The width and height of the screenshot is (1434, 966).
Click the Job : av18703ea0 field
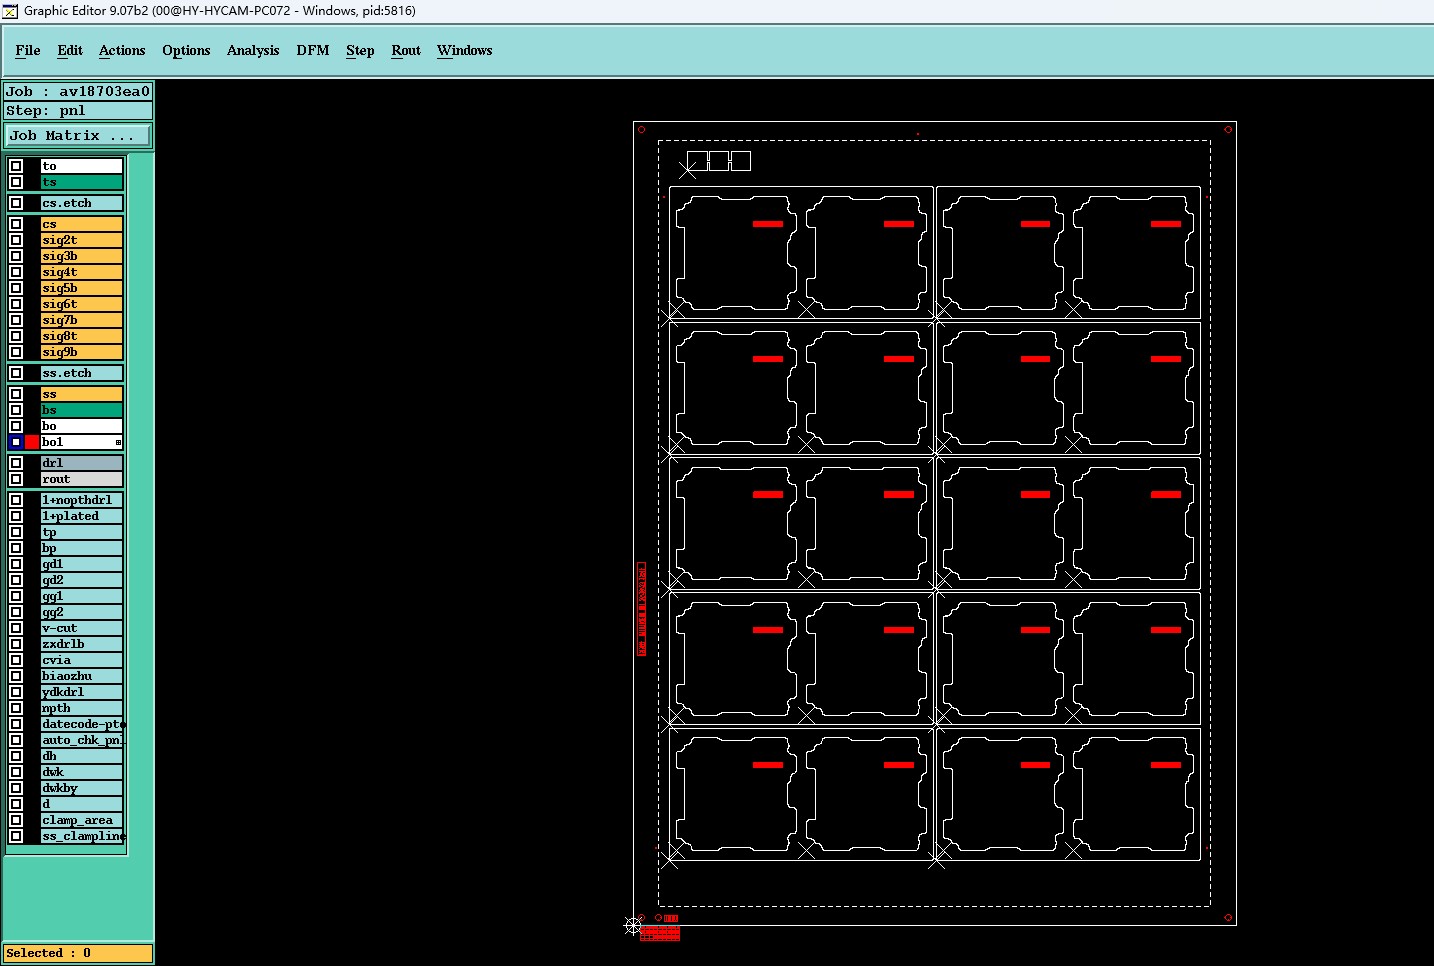(x=78, y=91)
